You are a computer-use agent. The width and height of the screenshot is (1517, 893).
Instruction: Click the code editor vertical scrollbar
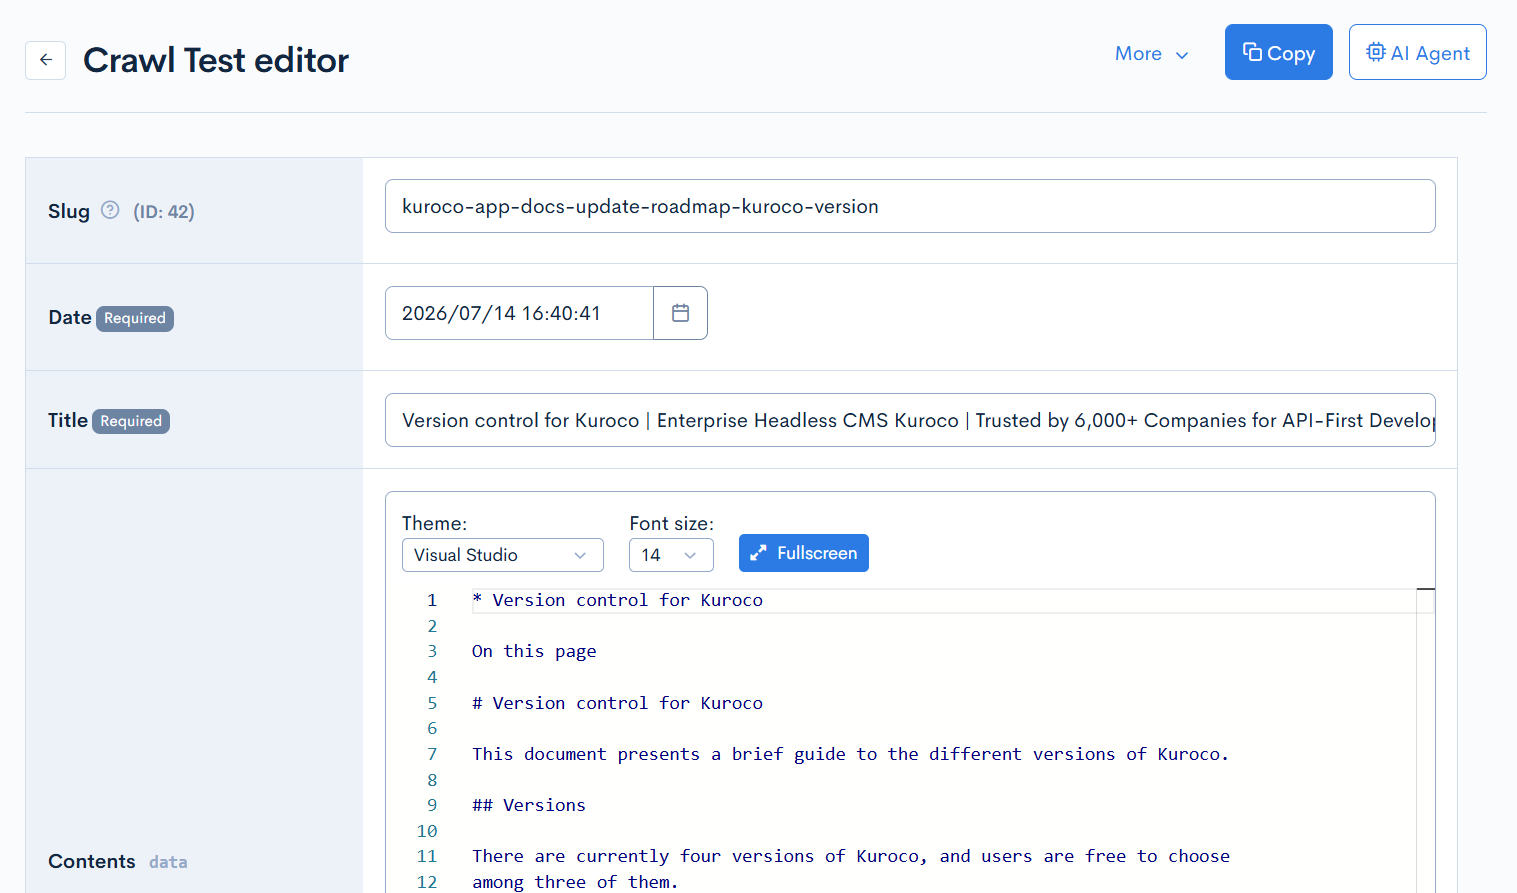1426,740
